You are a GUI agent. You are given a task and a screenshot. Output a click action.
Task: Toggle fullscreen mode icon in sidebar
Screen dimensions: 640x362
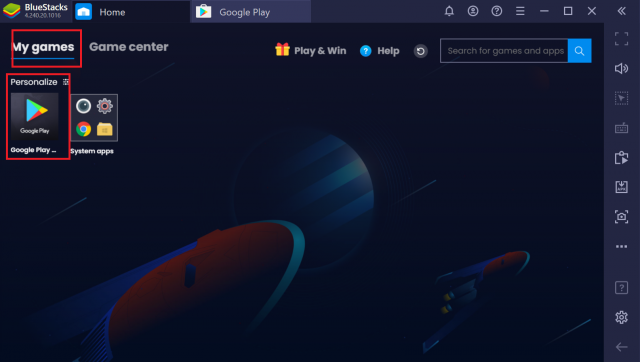tap(621, 39)
